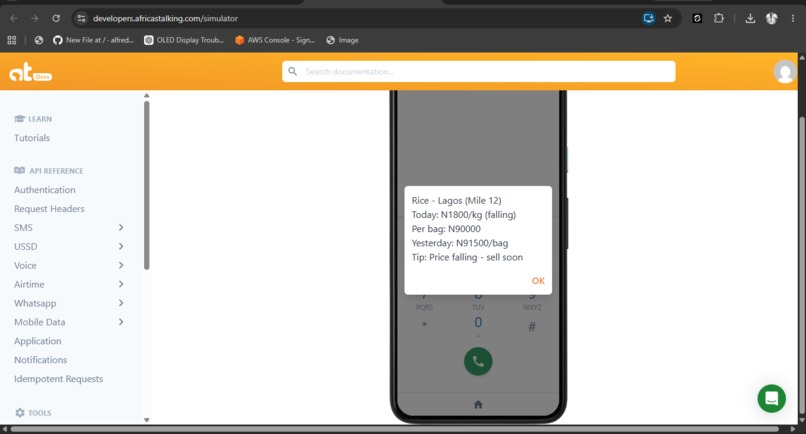806x434 pixels.
Task: Tap the hash key on dialpad
Action: tap(532, 326)
